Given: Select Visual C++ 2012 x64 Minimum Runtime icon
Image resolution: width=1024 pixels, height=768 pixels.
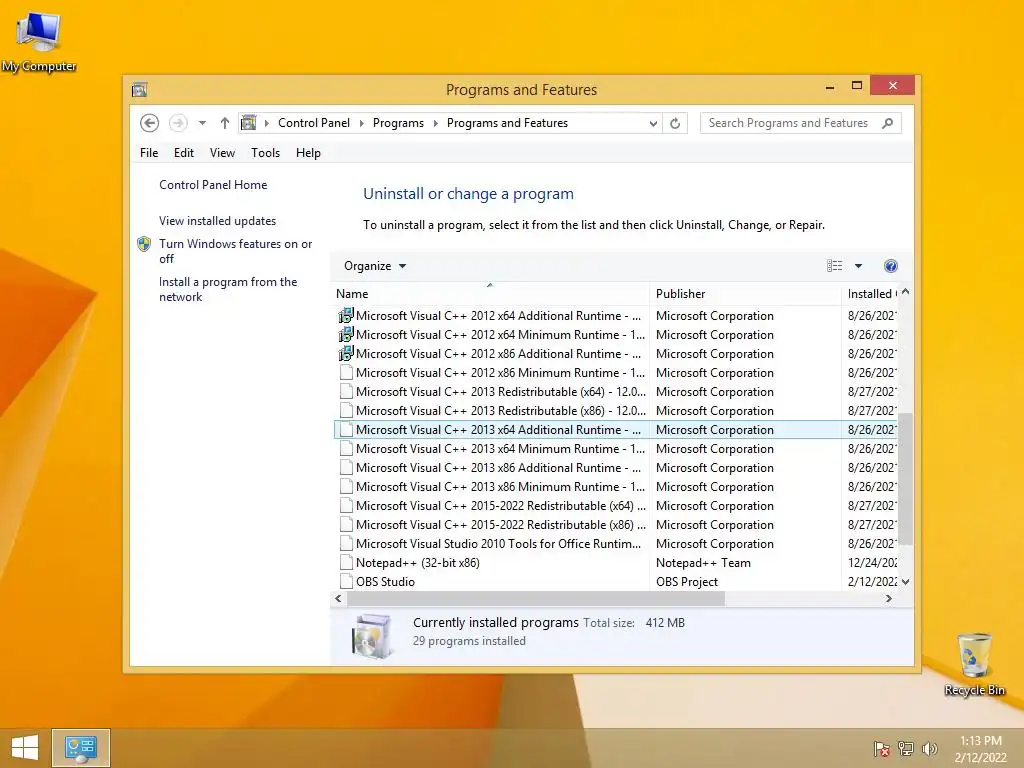Looking at the screenshot, I should (x=345, y=334).
